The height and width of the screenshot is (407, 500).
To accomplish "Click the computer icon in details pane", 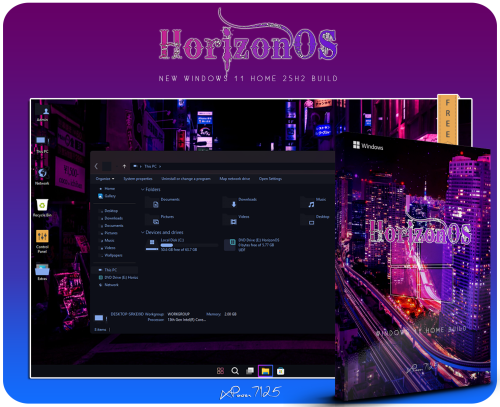I will click(99, 318).
